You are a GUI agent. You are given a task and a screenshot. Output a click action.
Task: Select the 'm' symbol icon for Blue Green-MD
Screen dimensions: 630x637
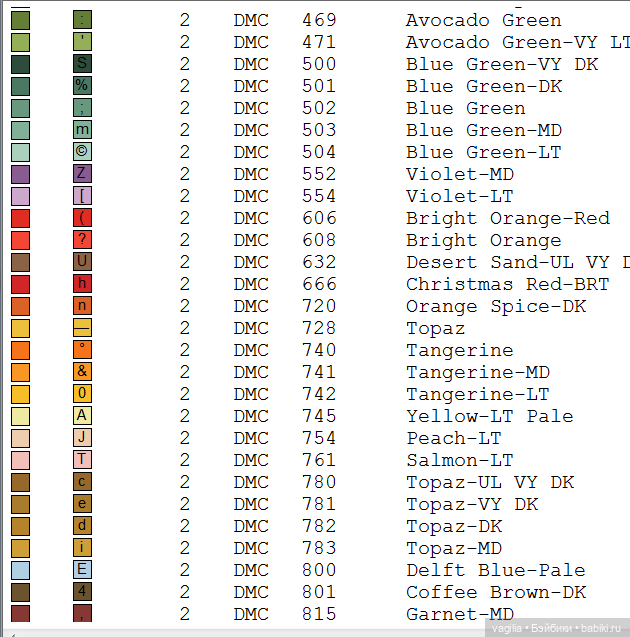(x=82, y=130)
